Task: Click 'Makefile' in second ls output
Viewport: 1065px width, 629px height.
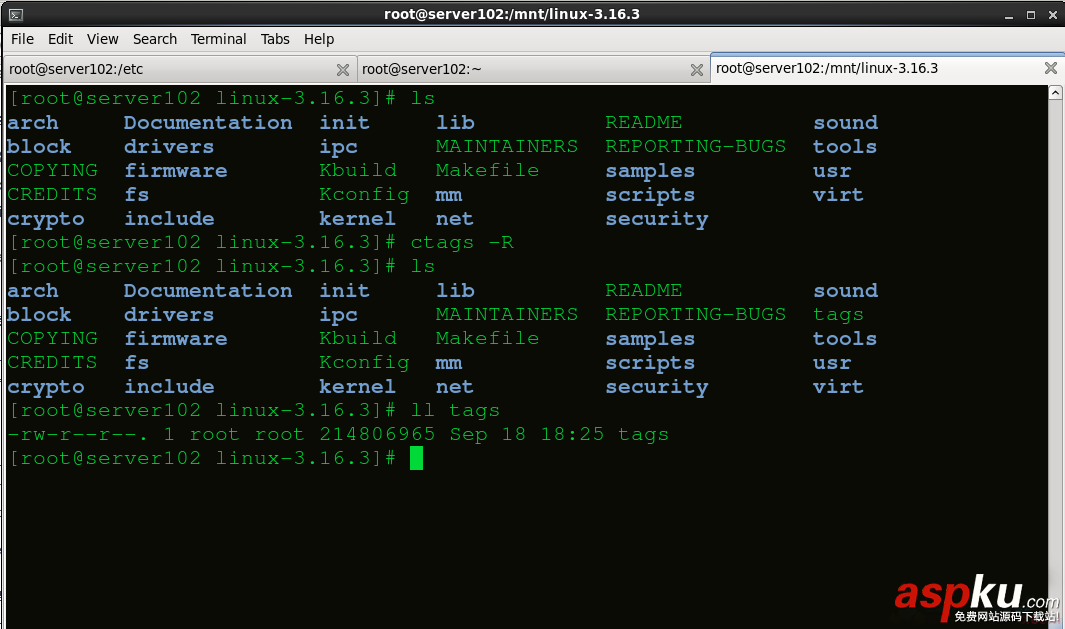Action: click(x=487, y=338)
